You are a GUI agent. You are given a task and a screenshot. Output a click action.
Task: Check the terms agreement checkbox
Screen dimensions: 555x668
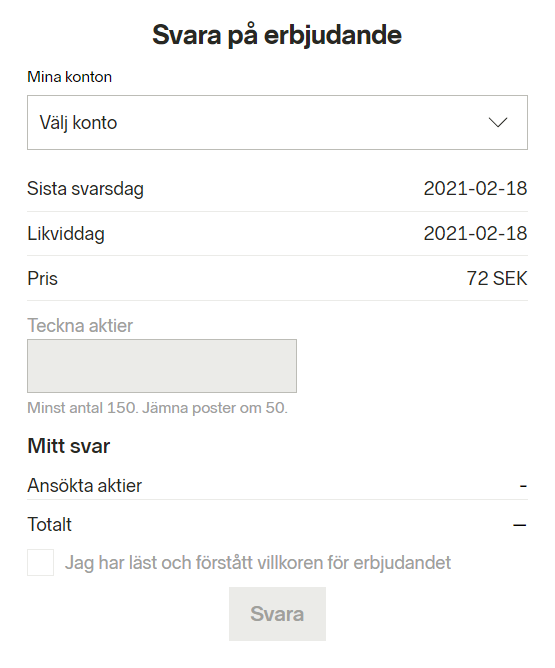point(40,562)
